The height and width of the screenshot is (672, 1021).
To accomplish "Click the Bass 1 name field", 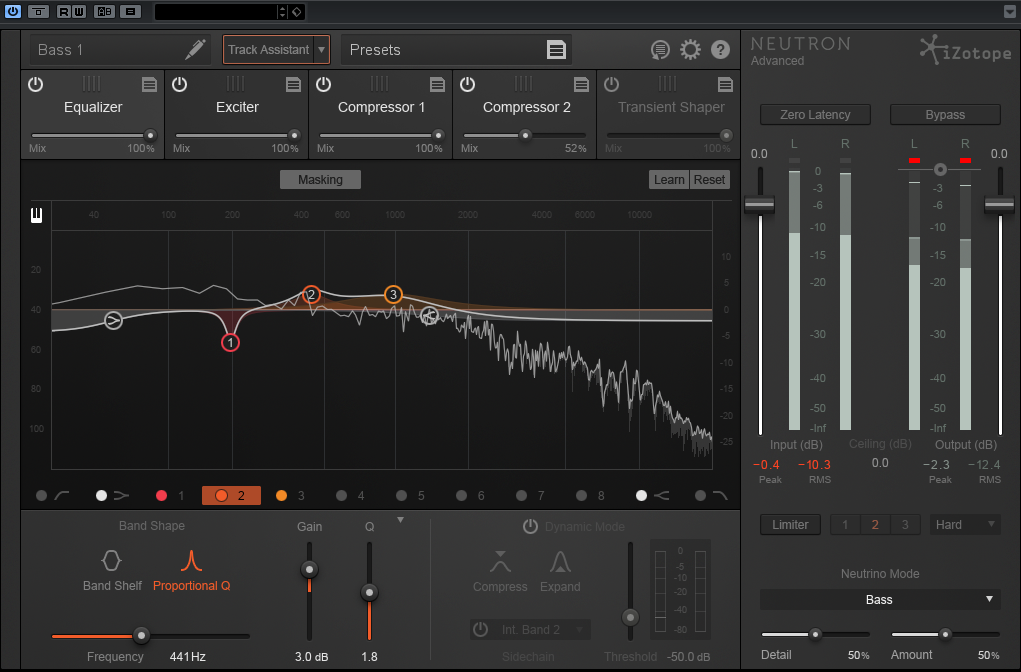I will [120, 49].
